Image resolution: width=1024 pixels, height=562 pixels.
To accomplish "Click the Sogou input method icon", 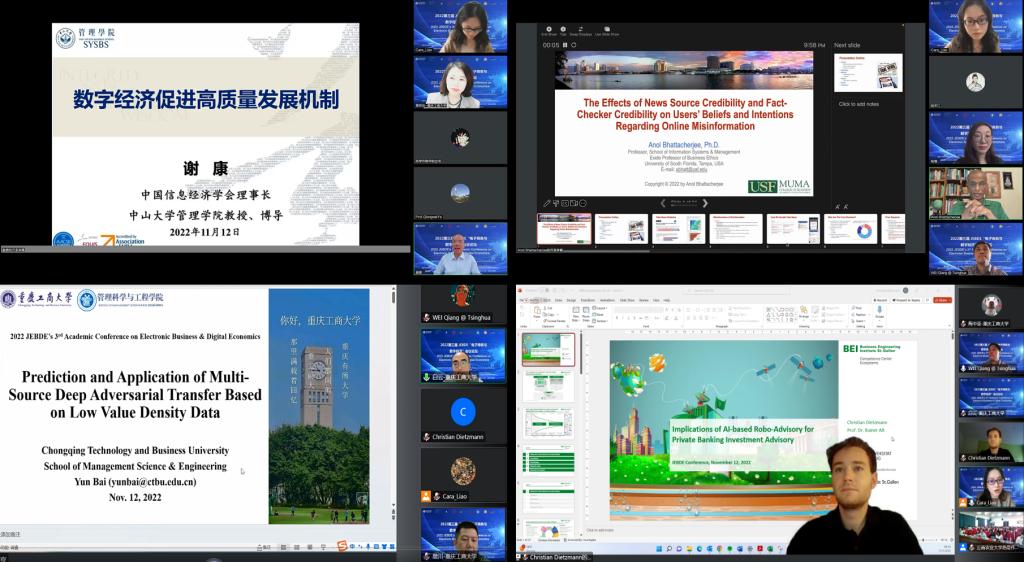I will [342, 546].
